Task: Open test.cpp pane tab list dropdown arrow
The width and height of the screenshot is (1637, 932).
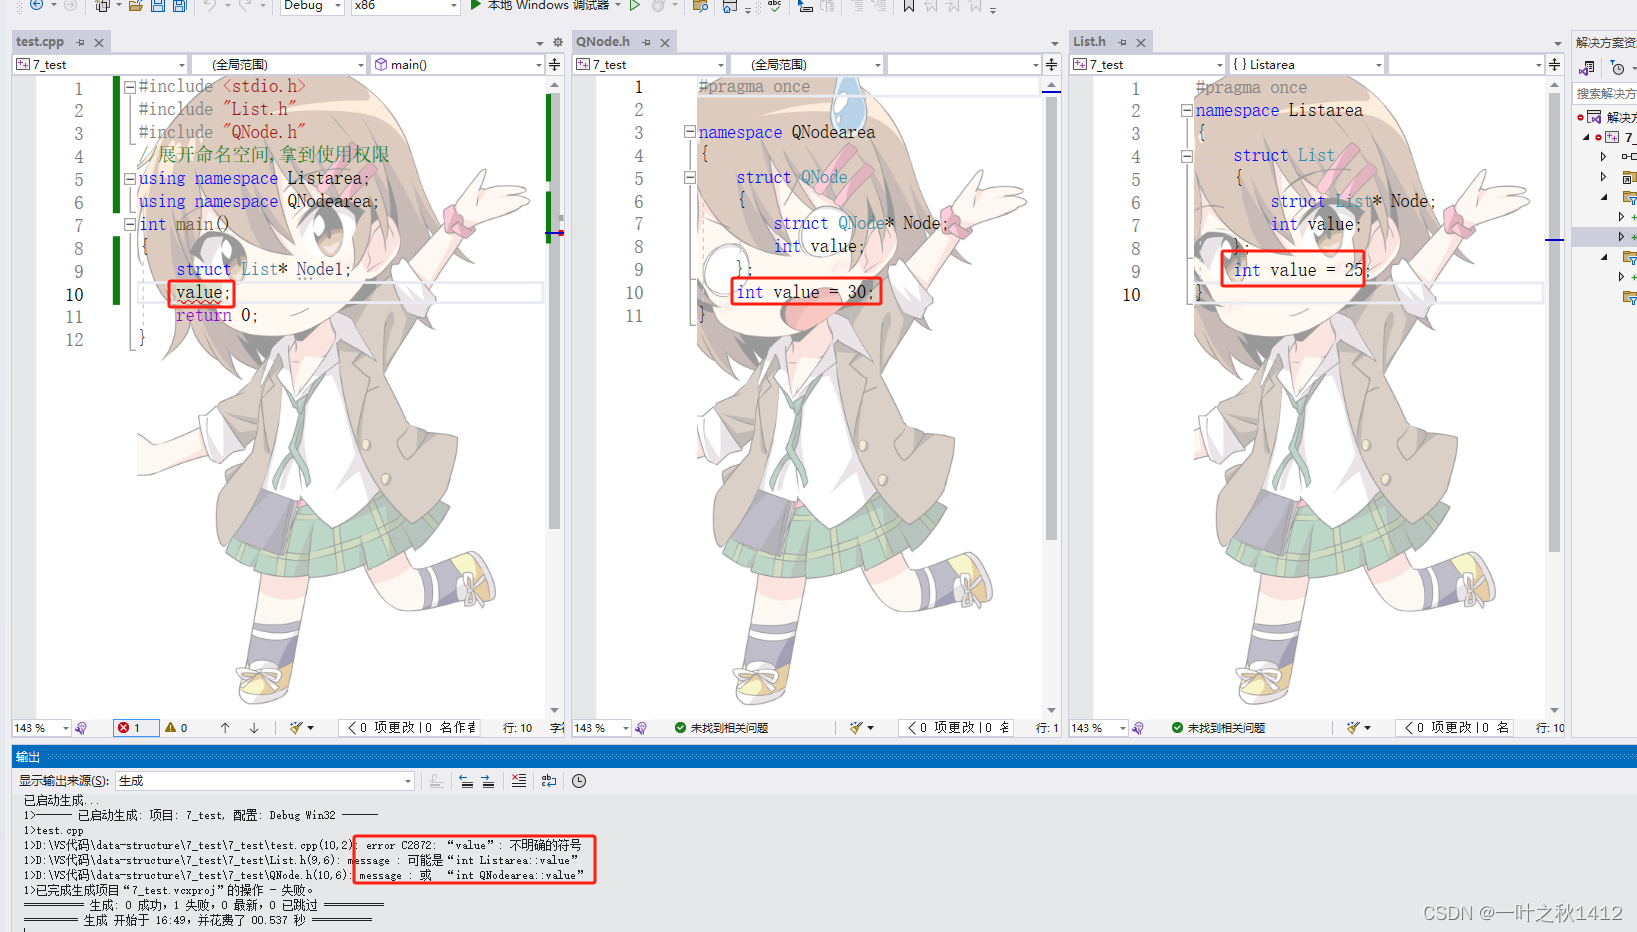Action: pyautogui.click(x=540, y=43)
